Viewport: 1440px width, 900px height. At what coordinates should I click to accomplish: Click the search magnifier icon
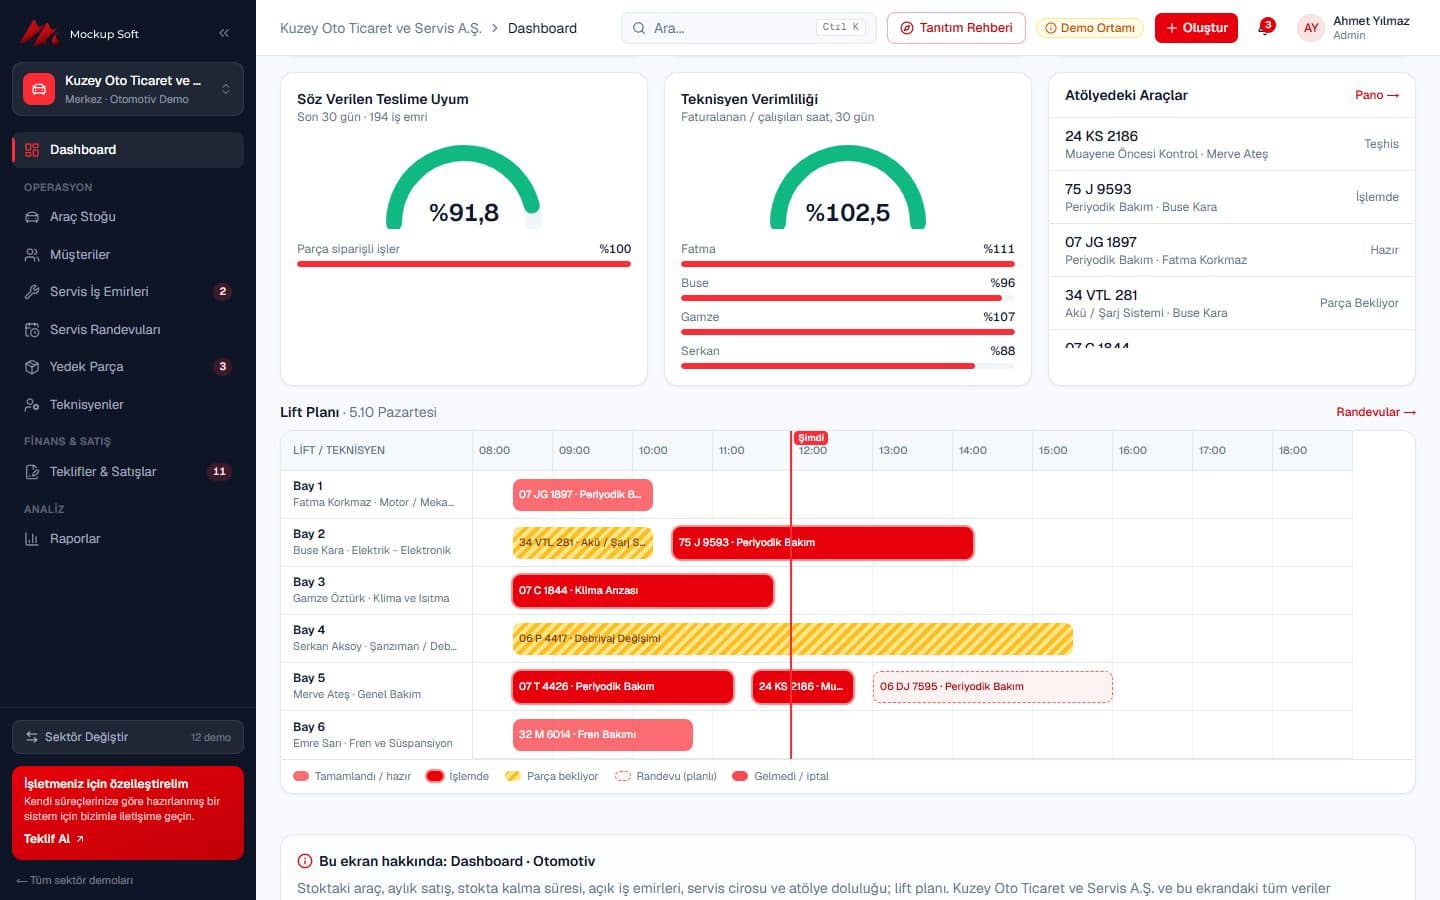pos(639,28)
